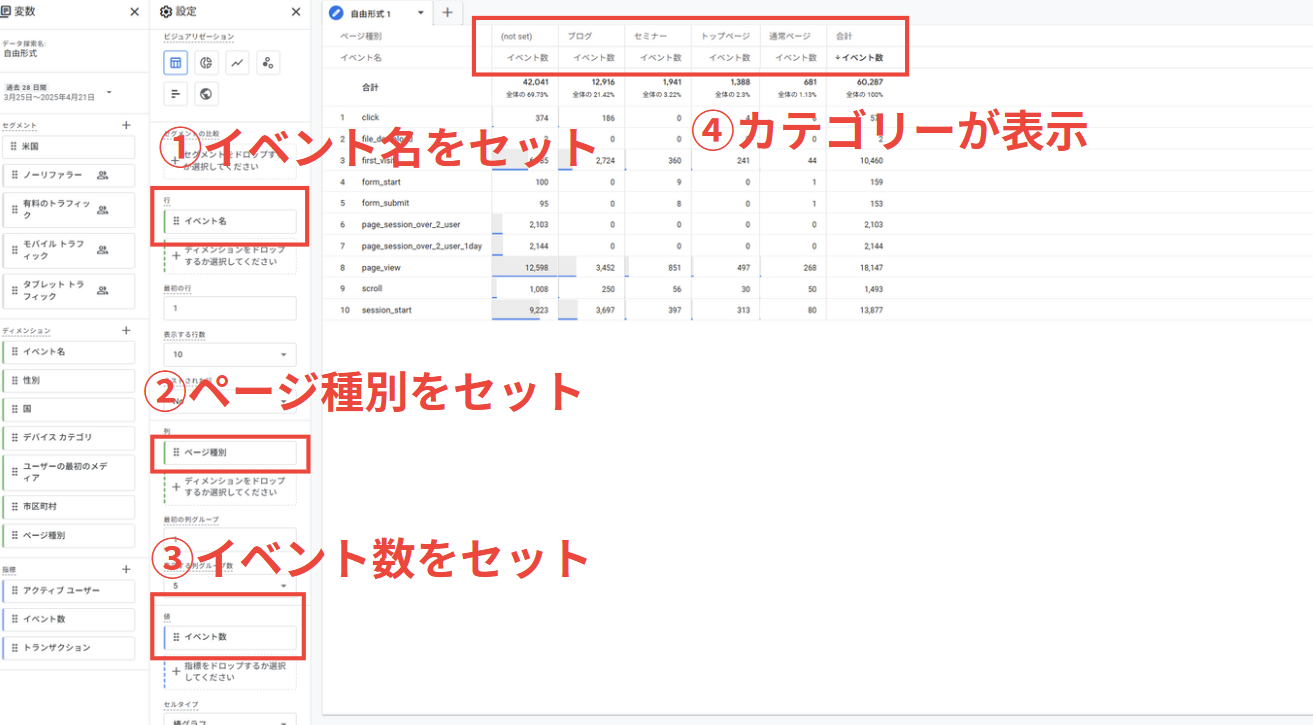This screenshot has height=725, width=1313.
Task: Select イベント数 in the 指標 variables list
Action: point(68,619)
